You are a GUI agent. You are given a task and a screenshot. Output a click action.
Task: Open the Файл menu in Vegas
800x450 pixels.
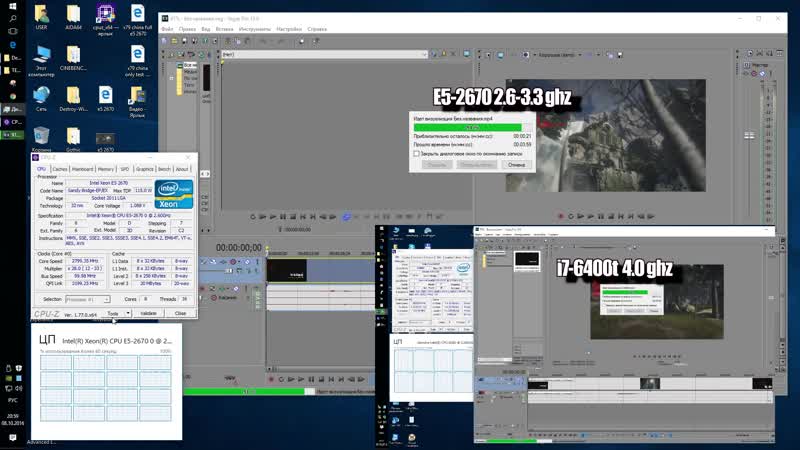coord(167,29)
